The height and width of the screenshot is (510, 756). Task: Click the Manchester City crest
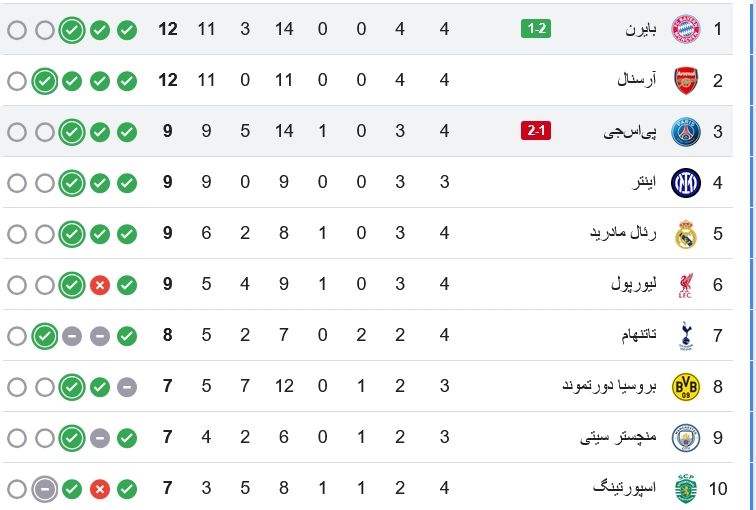tap(686, 438)
